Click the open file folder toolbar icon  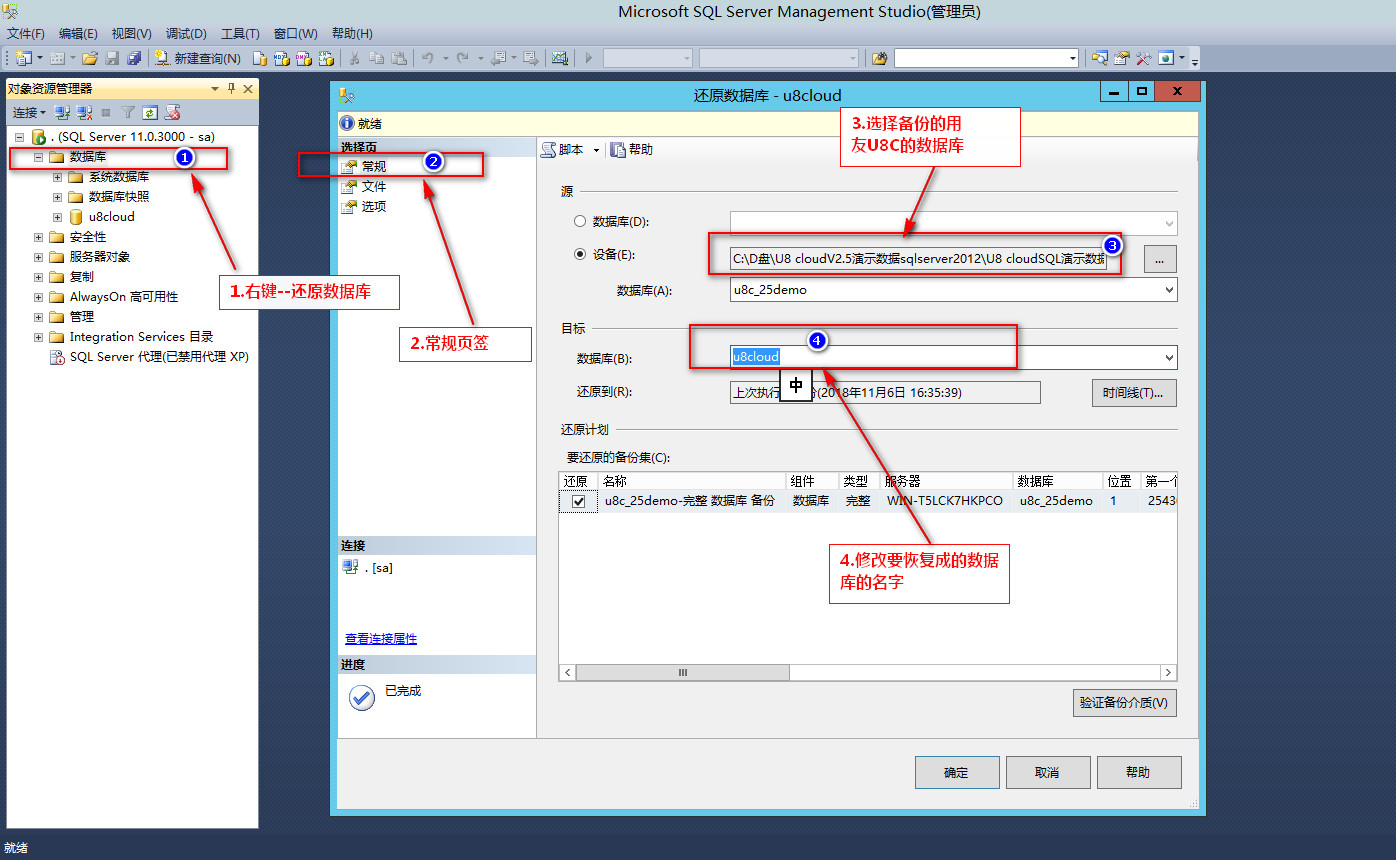90,58
